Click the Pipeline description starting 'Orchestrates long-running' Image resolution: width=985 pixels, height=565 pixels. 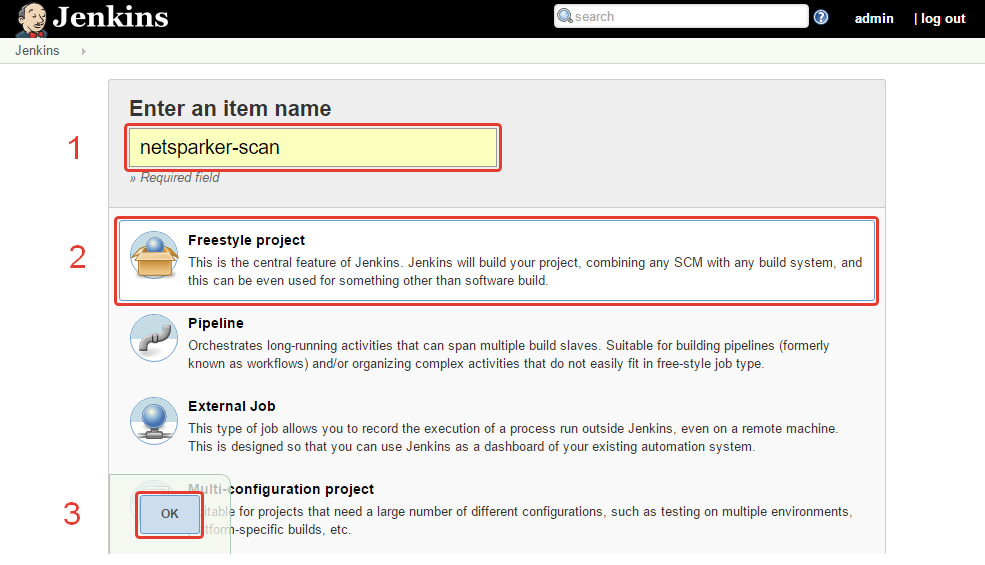click(508, 354)
